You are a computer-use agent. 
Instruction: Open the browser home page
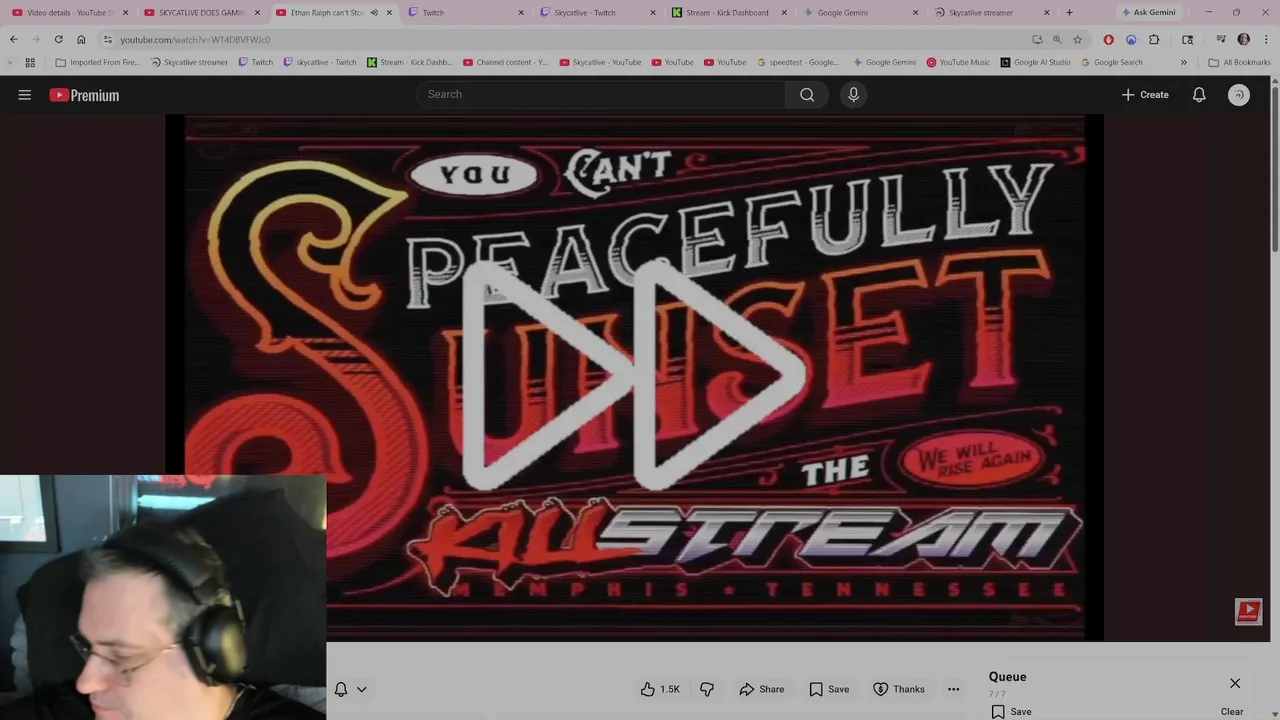click(81, 39)
